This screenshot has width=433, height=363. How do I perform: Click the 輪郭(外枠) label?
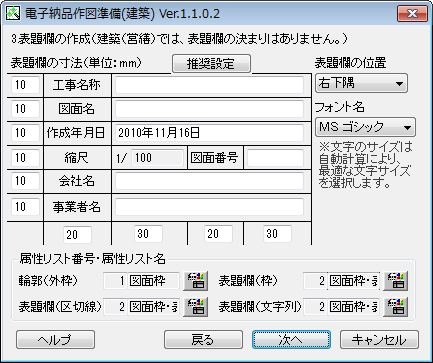(48, 281)
